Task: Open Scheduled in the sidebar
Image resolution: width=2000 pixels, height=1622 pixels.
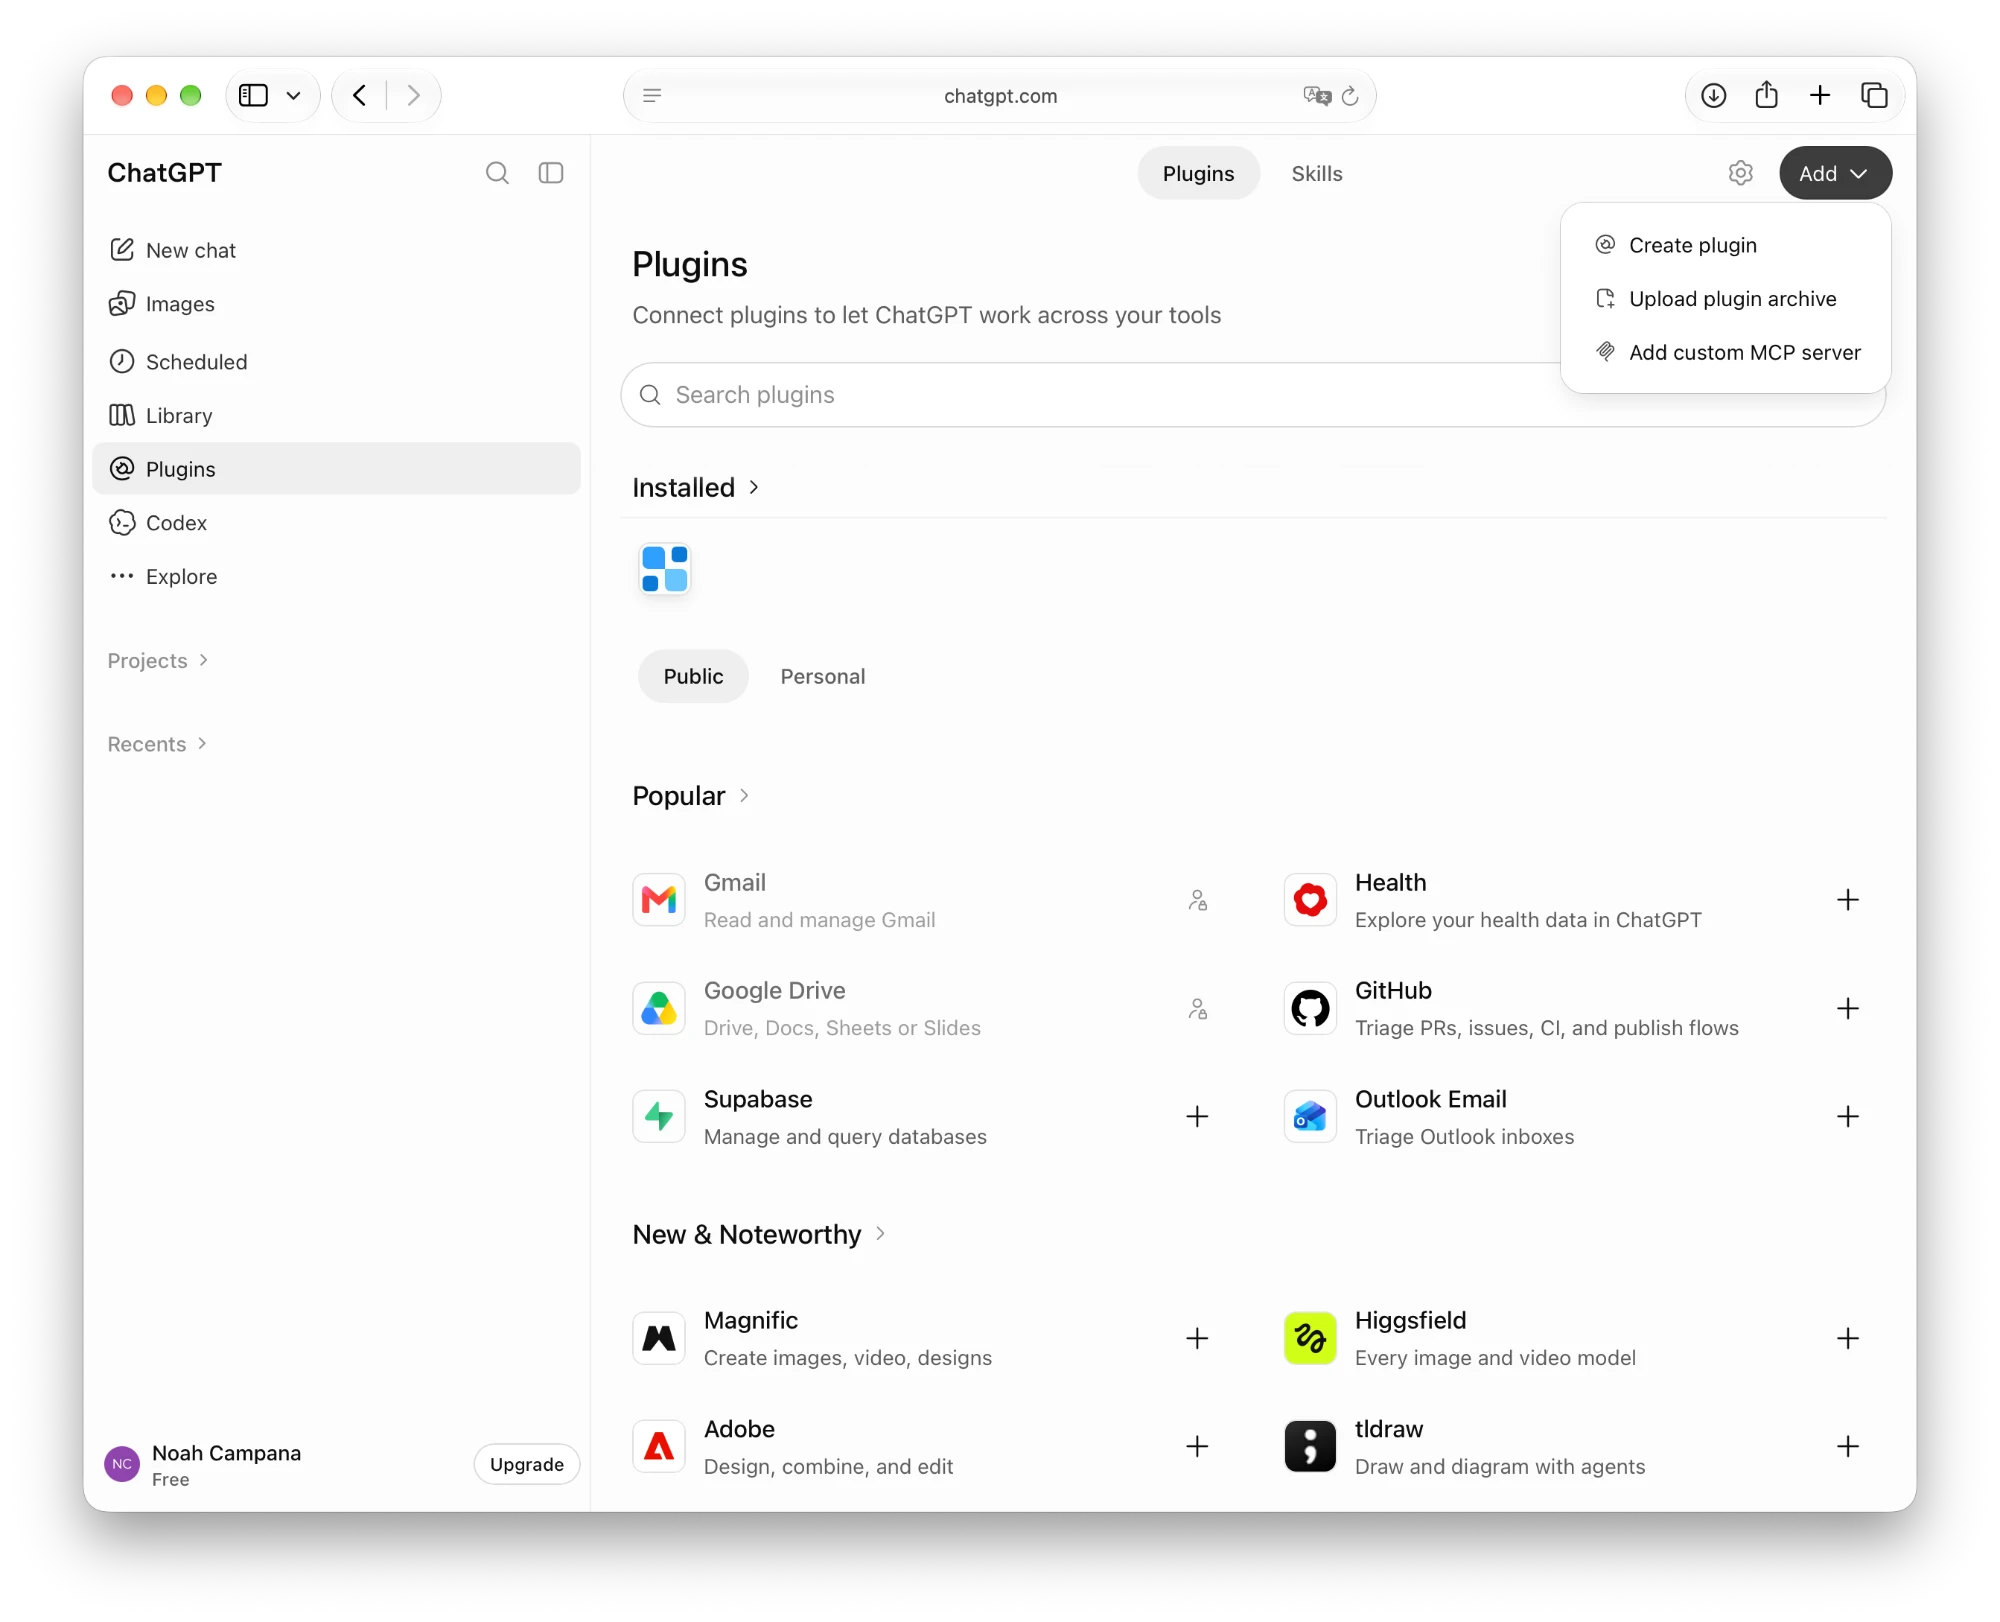Action: coord(336,362)
